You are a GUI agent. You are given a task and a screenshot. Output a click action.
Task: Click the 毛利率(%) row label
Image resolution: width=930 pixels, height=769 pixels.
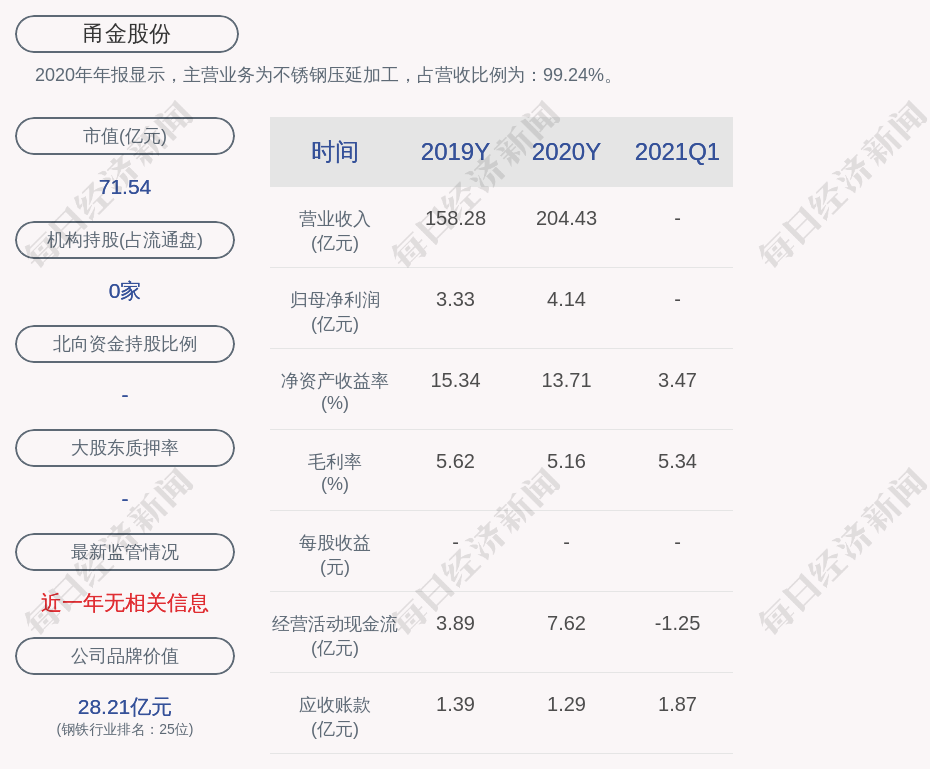(335, 473)
